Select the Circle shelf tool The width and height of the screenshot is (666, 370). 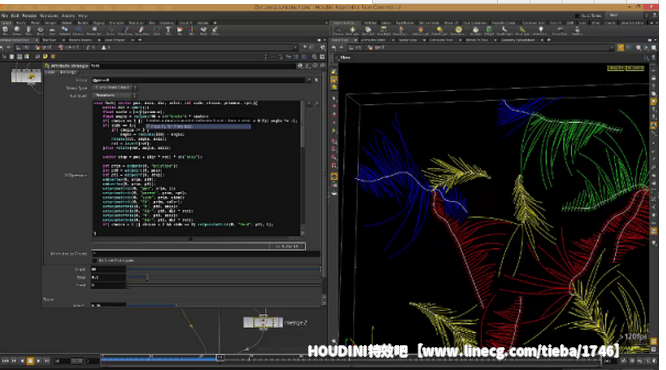(157, 31)
